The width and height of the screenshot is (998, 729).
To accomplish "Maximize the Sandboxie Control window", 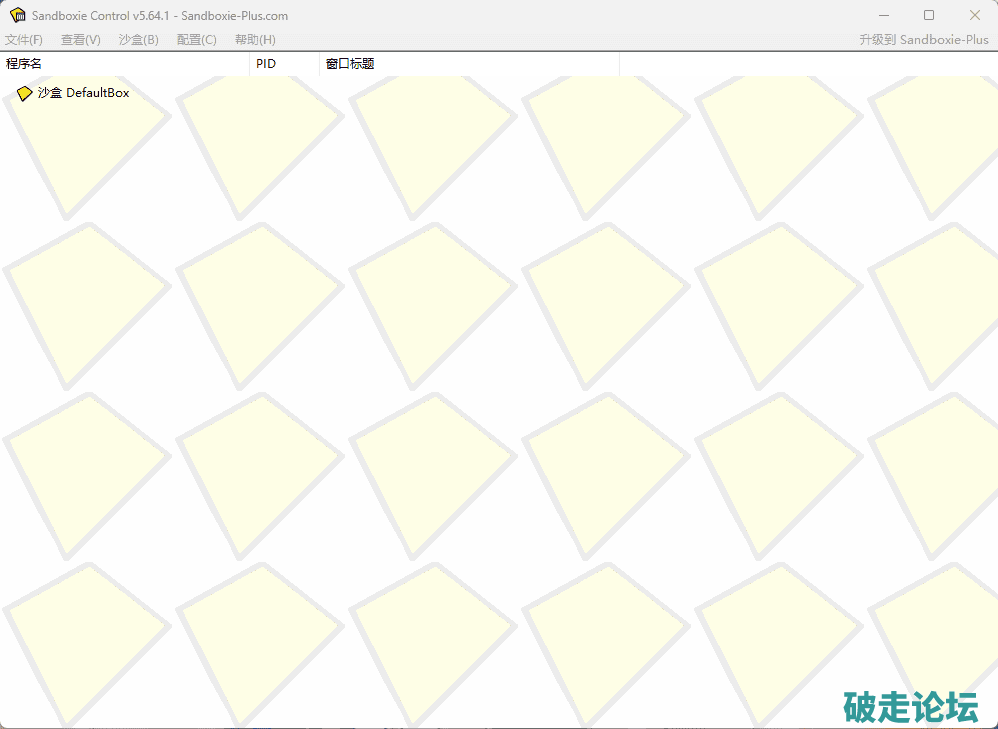I will coord(929,14).
